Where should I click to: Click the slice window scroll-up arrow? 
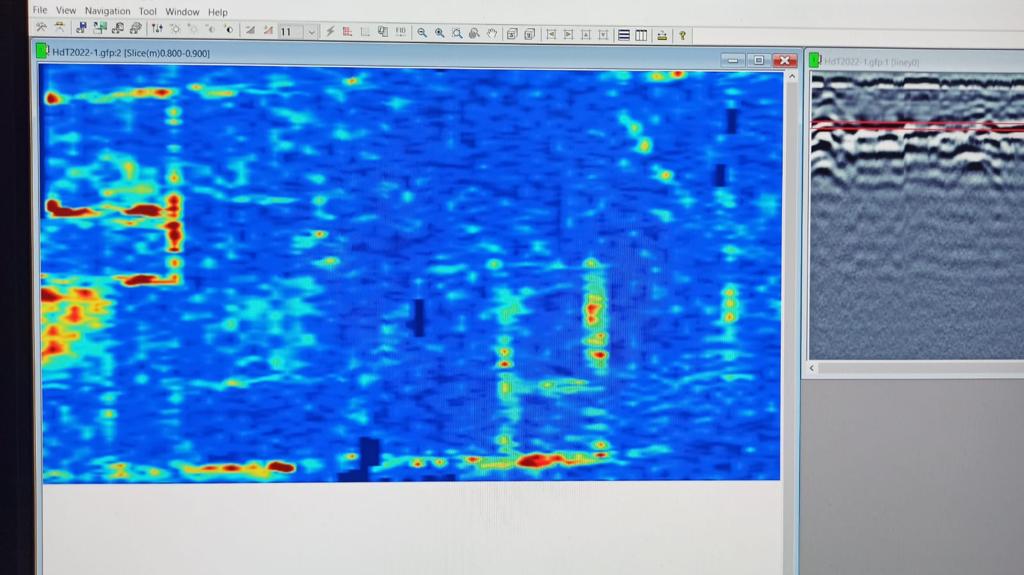792,76
